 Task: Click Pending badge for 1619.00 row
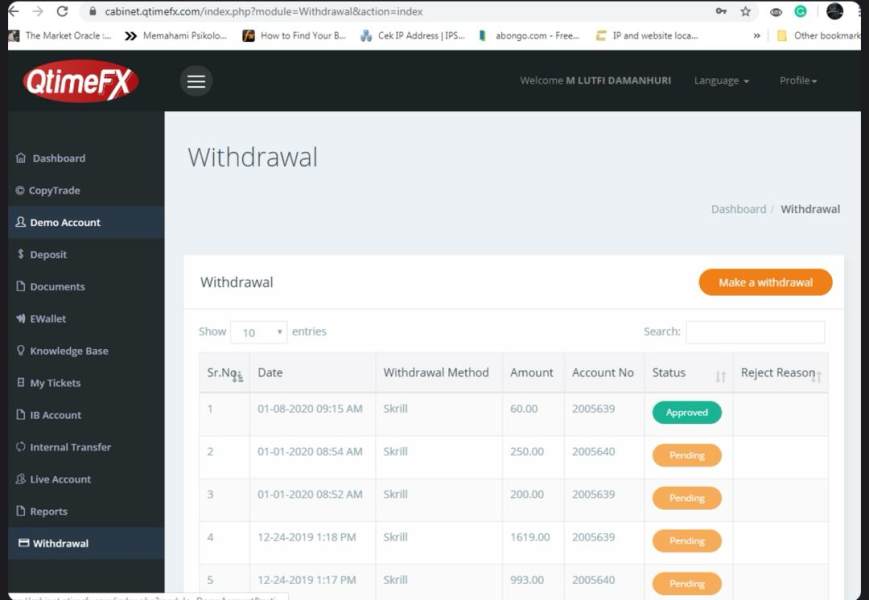(687, 541)
